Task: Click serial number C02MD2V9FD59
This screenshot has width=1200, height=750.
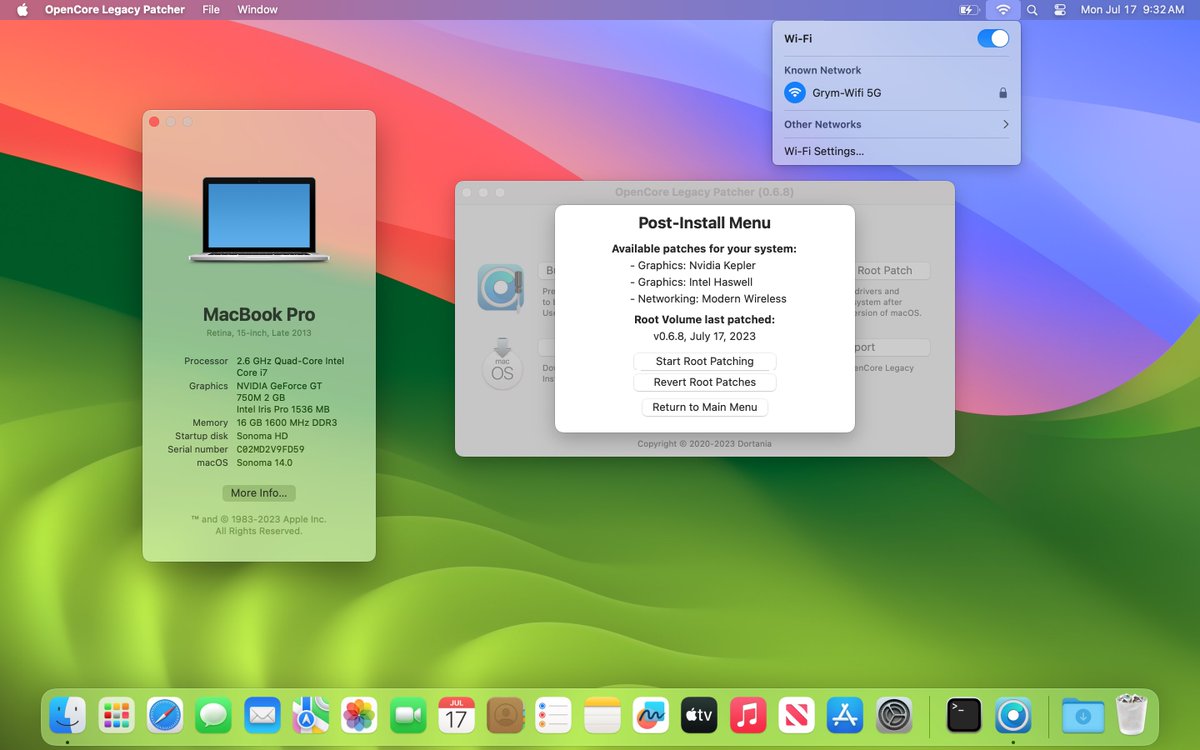Action: click(271, 450)
